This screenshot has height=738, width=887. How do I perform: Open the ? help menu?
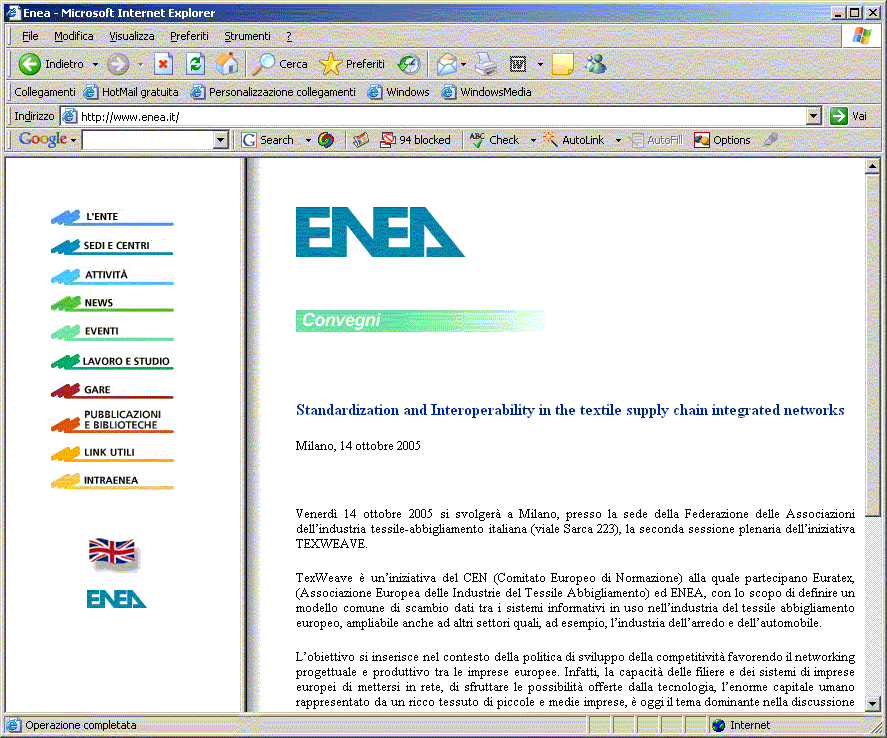click(x=289, y=36)
